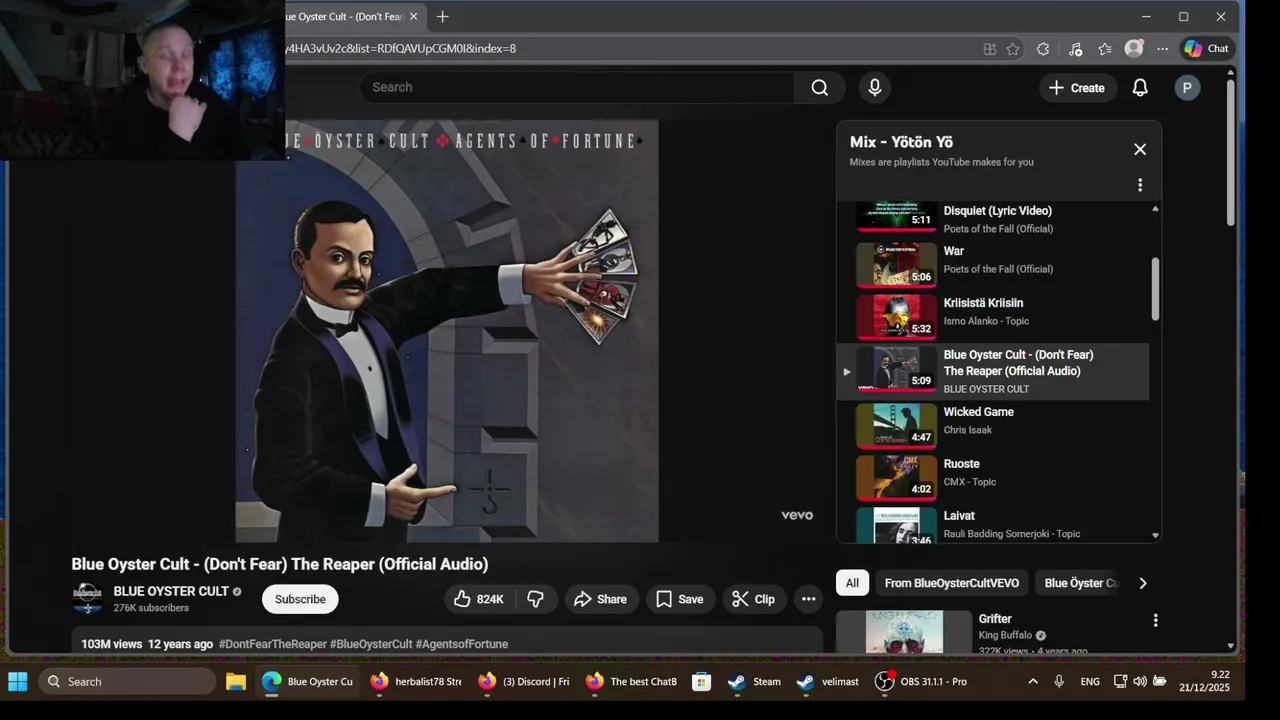
Task: Play Ruoste by CMX from the mix
Action: (x=993, y=476)
